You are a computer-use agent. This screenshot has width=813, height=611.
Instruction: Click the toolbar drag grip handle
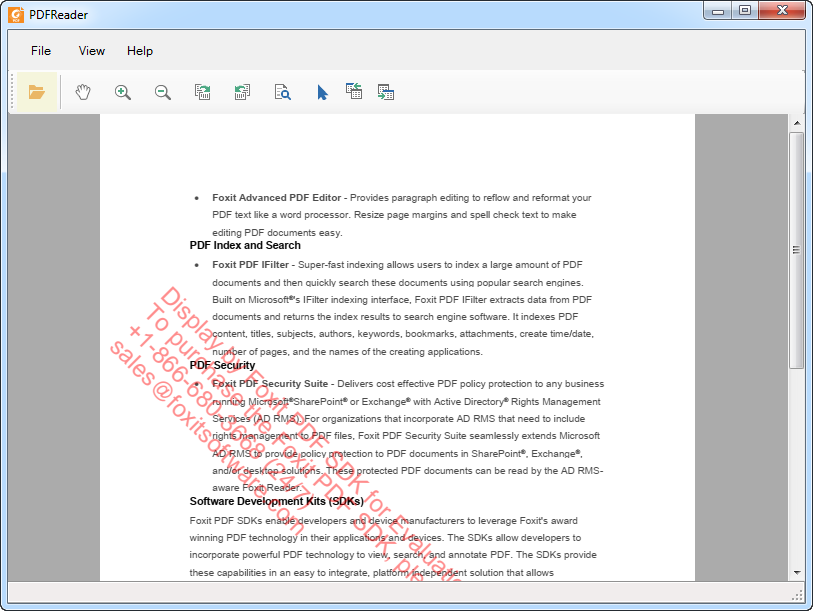pos(12,92)
